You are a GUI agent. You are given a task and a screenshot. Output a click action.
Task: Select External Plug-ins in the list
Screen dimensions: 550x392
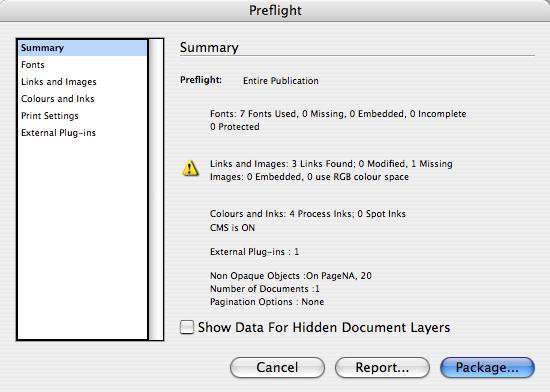(58, 133)
